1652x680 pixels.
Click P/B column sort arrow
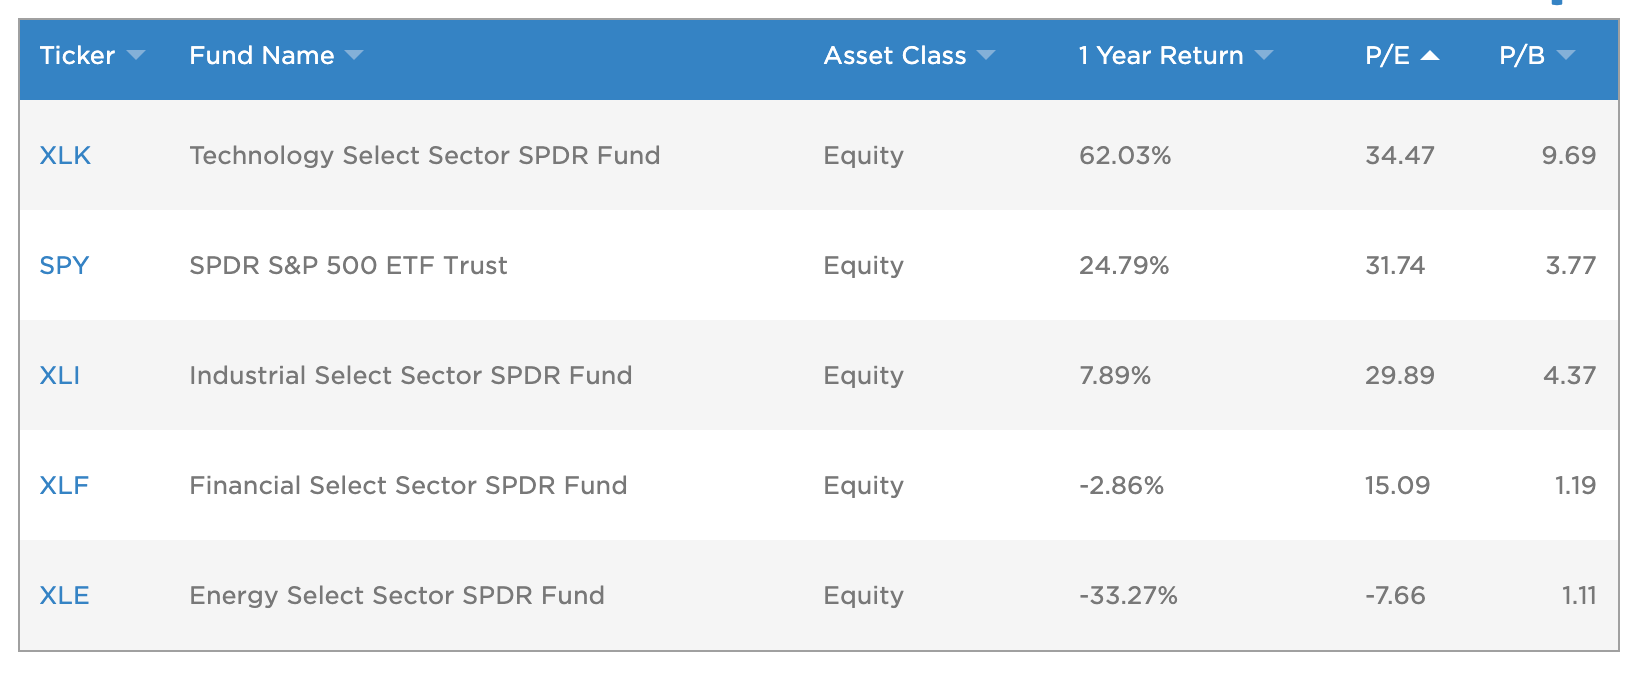pyautogui.click(x=1566, y=55)
